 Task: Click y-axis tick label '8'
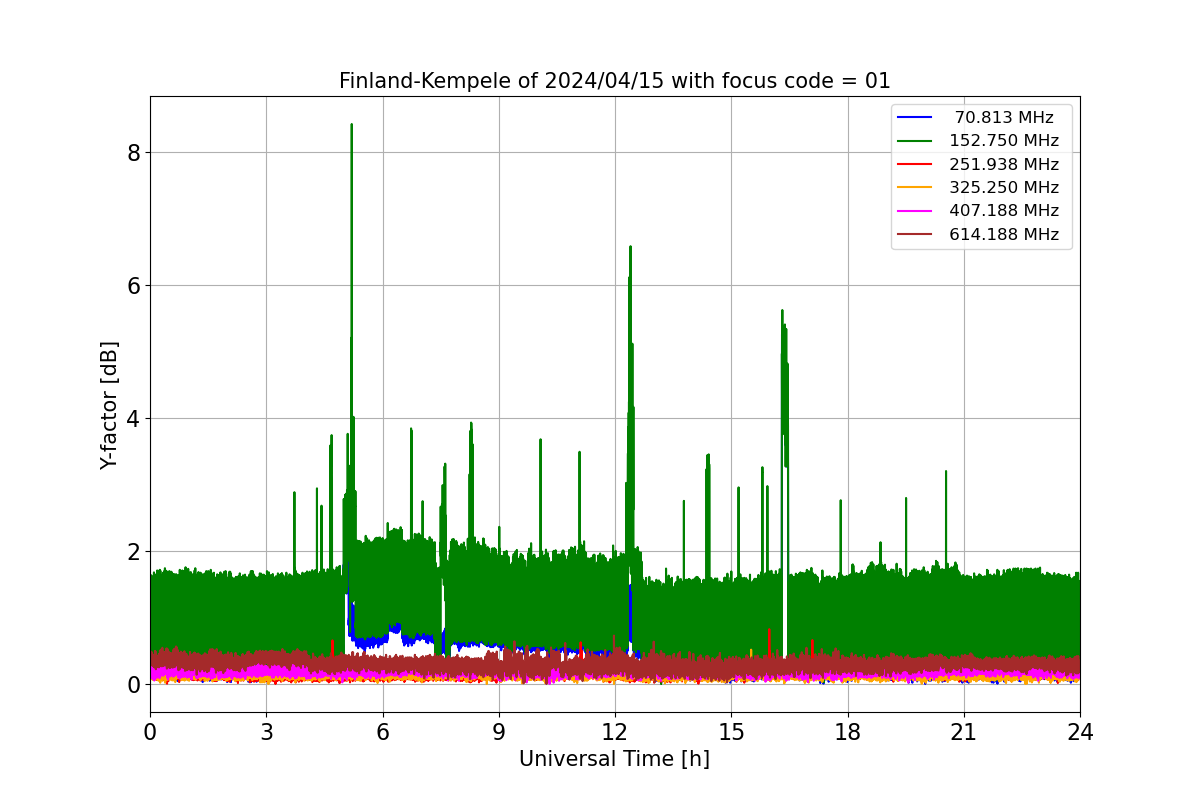[x=133, y=152]
